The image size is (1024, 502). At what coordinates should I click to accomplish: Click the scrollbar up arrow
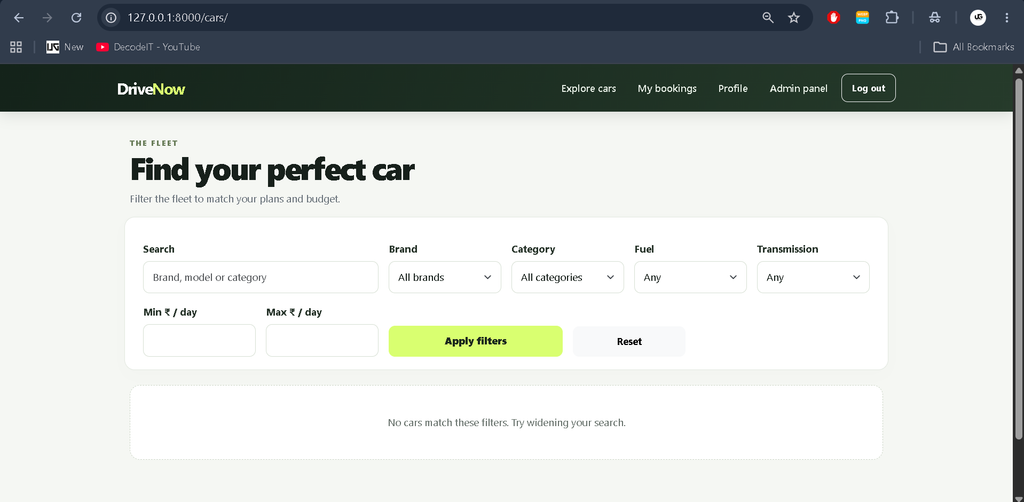(1018, 70)
